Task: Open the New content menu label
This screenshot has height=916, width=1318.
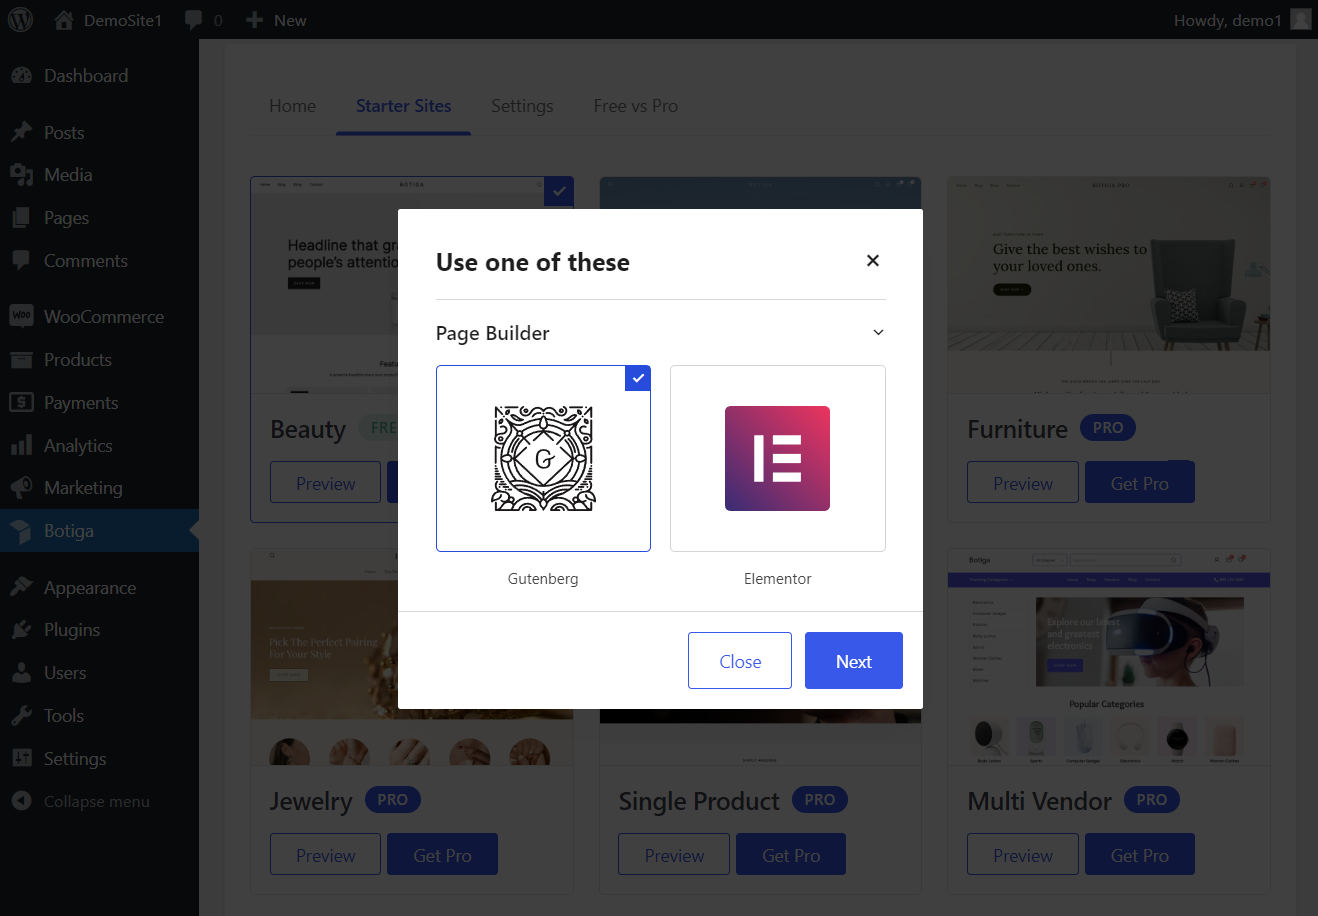Action: 290,20
